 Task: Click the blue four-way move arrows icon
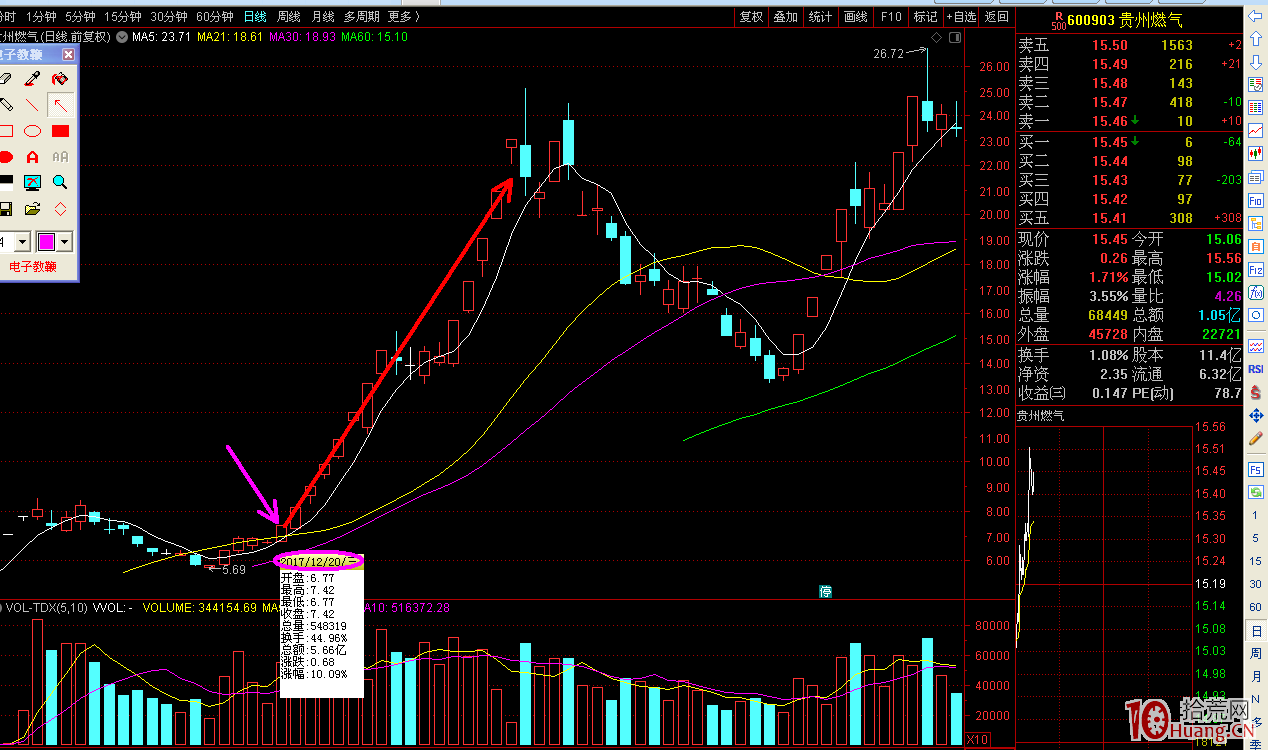(1255, 414)
